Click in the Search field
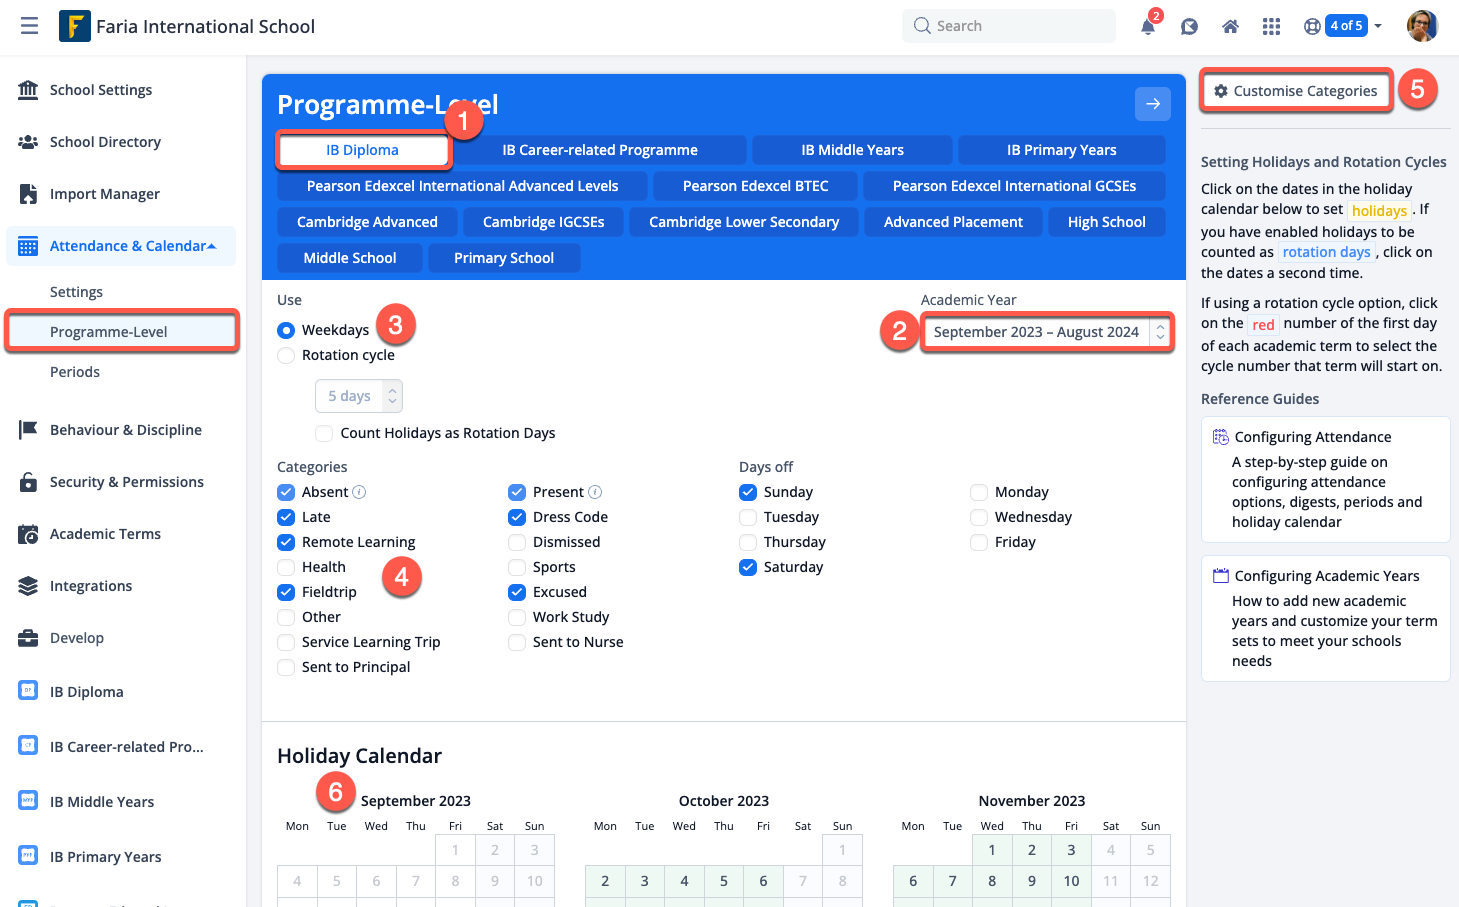This screenshot has height=907, width=1459. point(1009,26)
